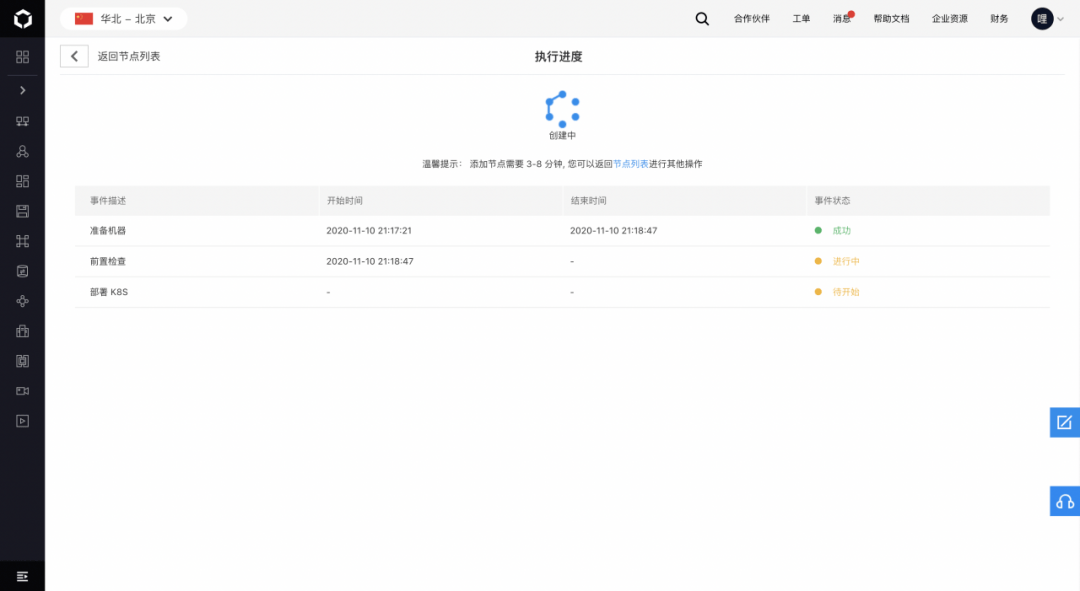Open the 财务 menu

[x=999, y=19]
